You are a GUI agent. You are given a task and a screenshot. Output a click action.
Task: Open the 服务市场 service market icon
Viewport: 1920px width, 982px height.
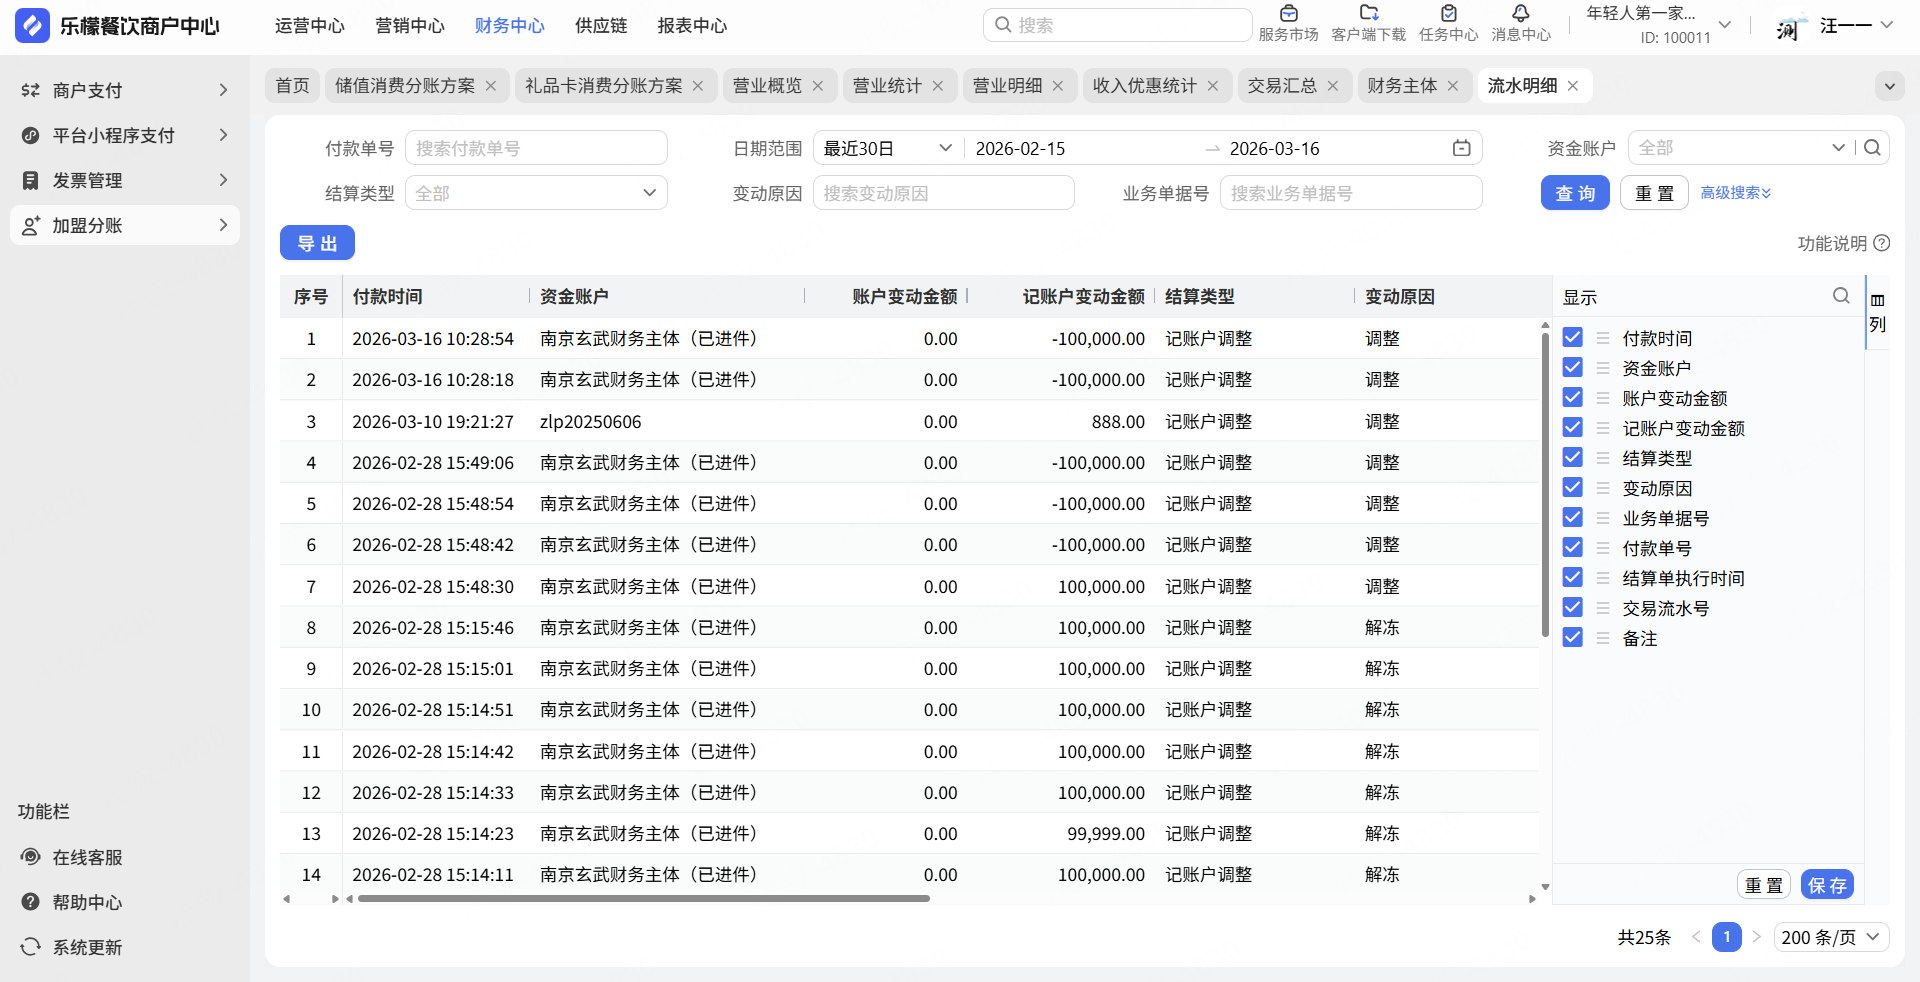tap(1288, 14)
